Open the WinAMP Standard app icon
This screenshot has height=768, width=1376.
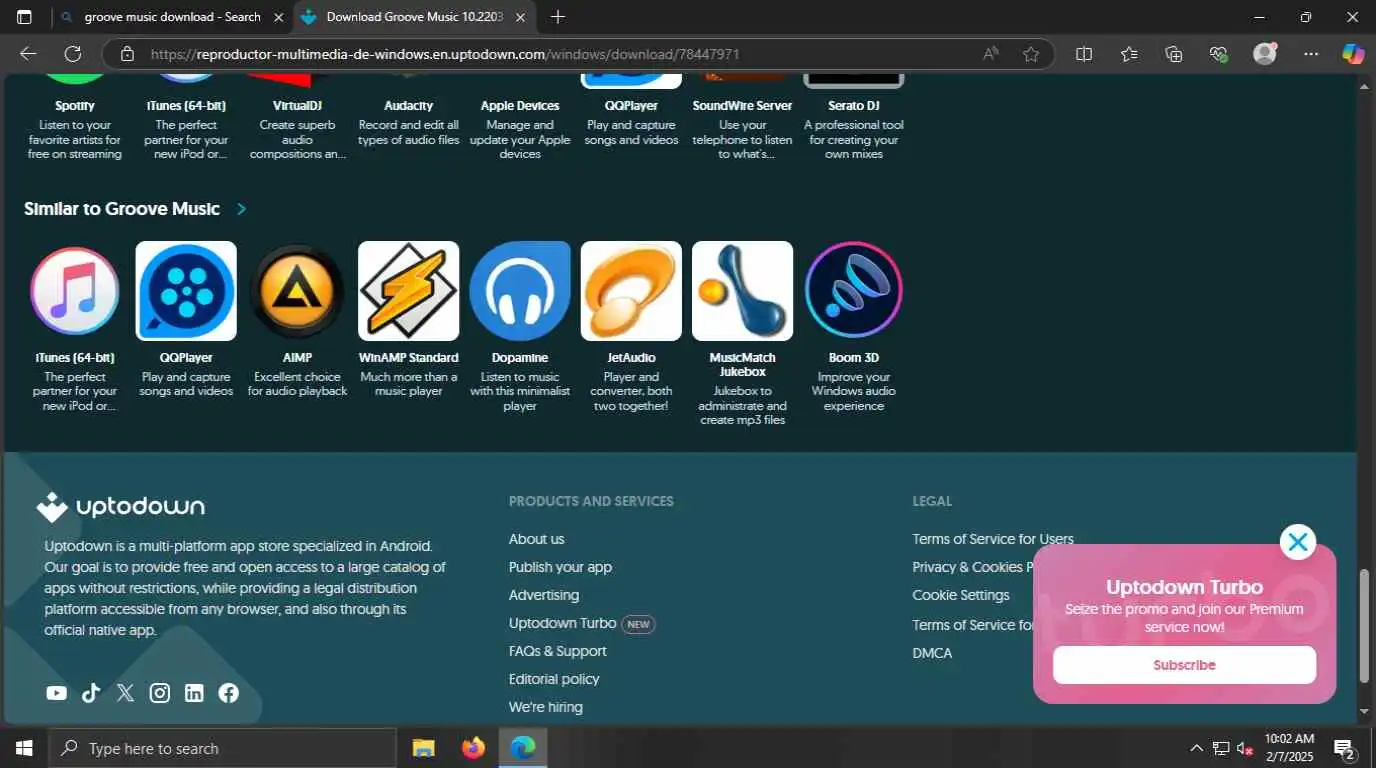(408, 291)
